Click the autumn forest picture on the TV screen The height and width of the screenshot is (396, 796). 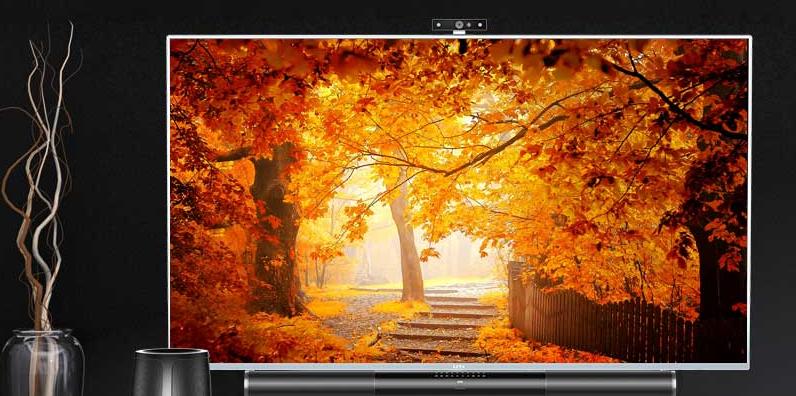click(458, 201)
